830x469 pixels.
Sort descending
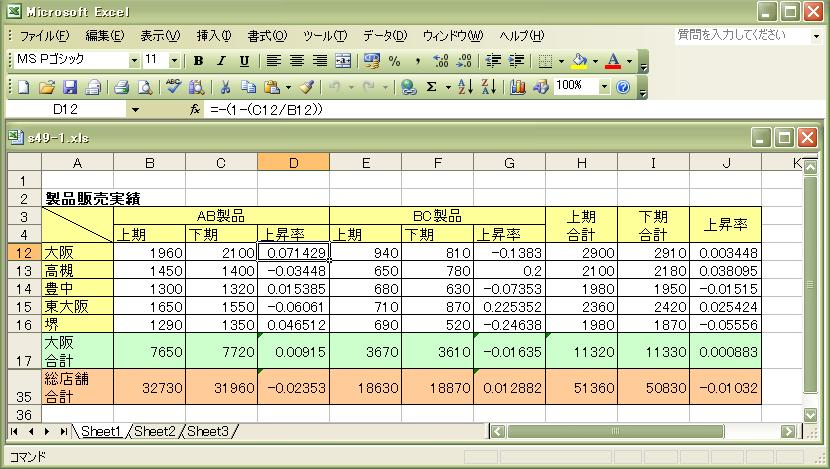pyautogui.click(x=489, y=87)
